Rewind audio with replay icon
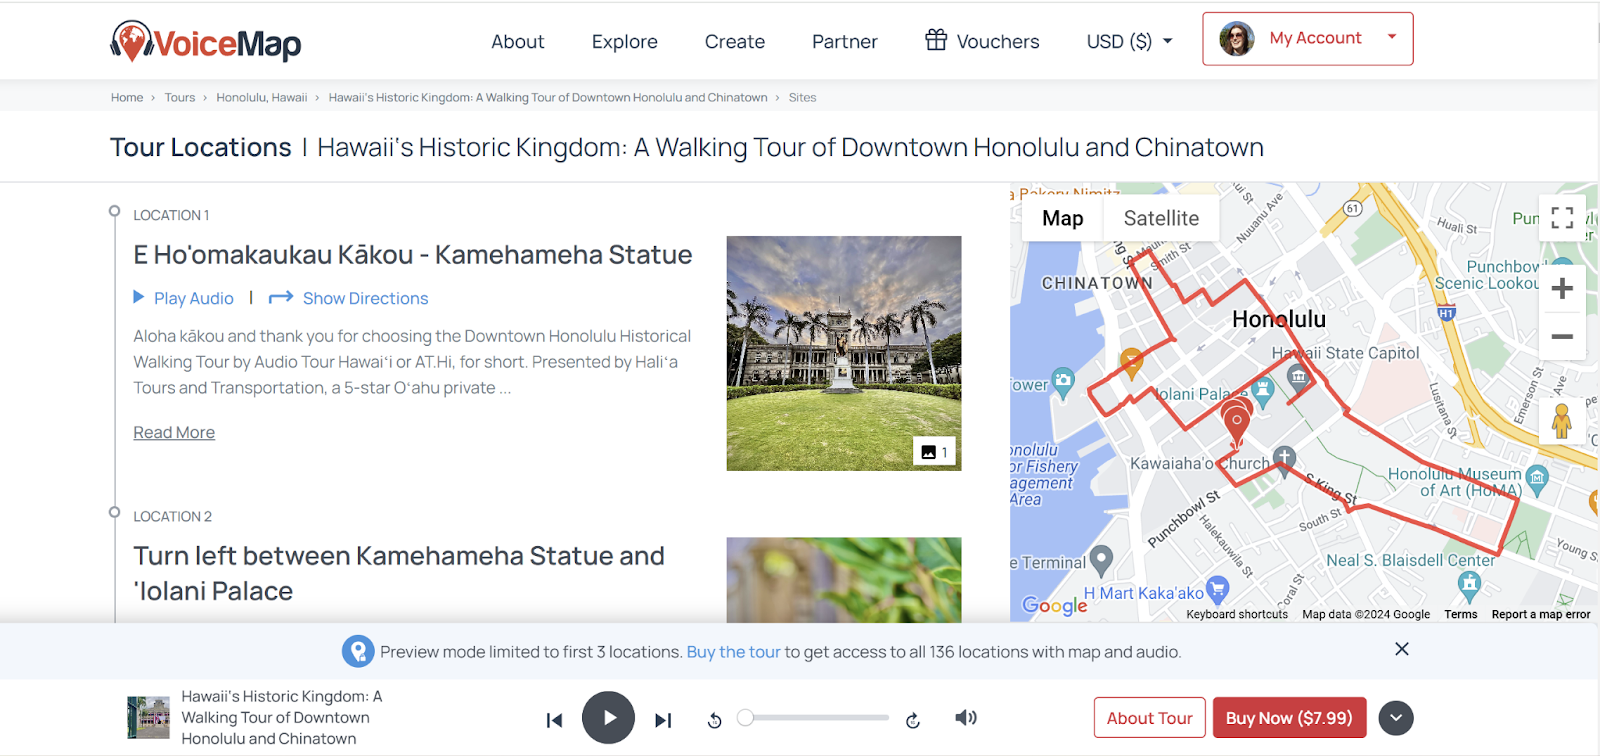Screen dimensions: 1600x756 pos(714,720)
